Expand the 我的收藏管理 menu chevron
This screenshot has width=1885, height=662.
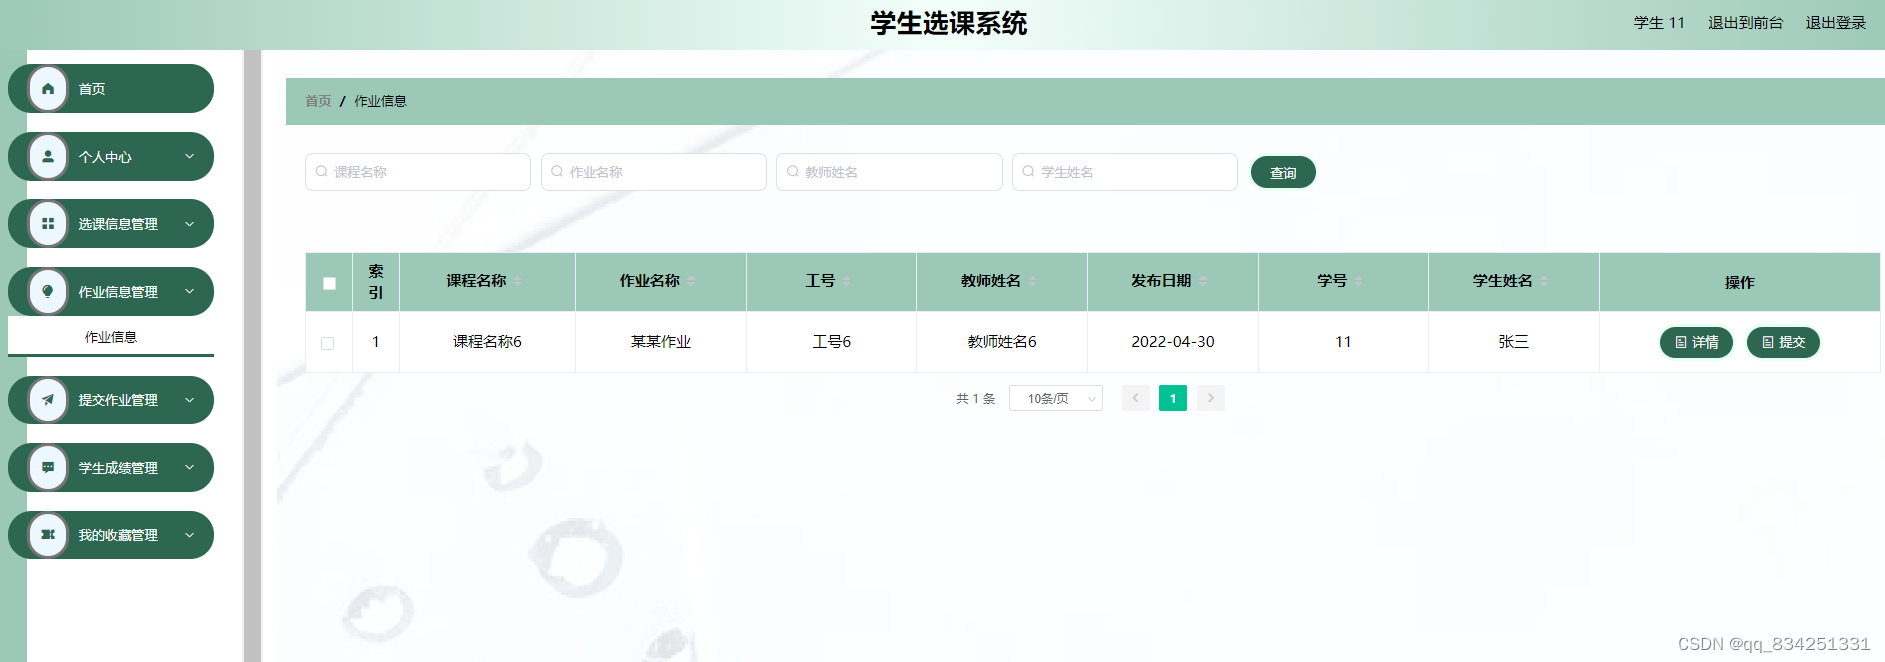coord(190,535)
